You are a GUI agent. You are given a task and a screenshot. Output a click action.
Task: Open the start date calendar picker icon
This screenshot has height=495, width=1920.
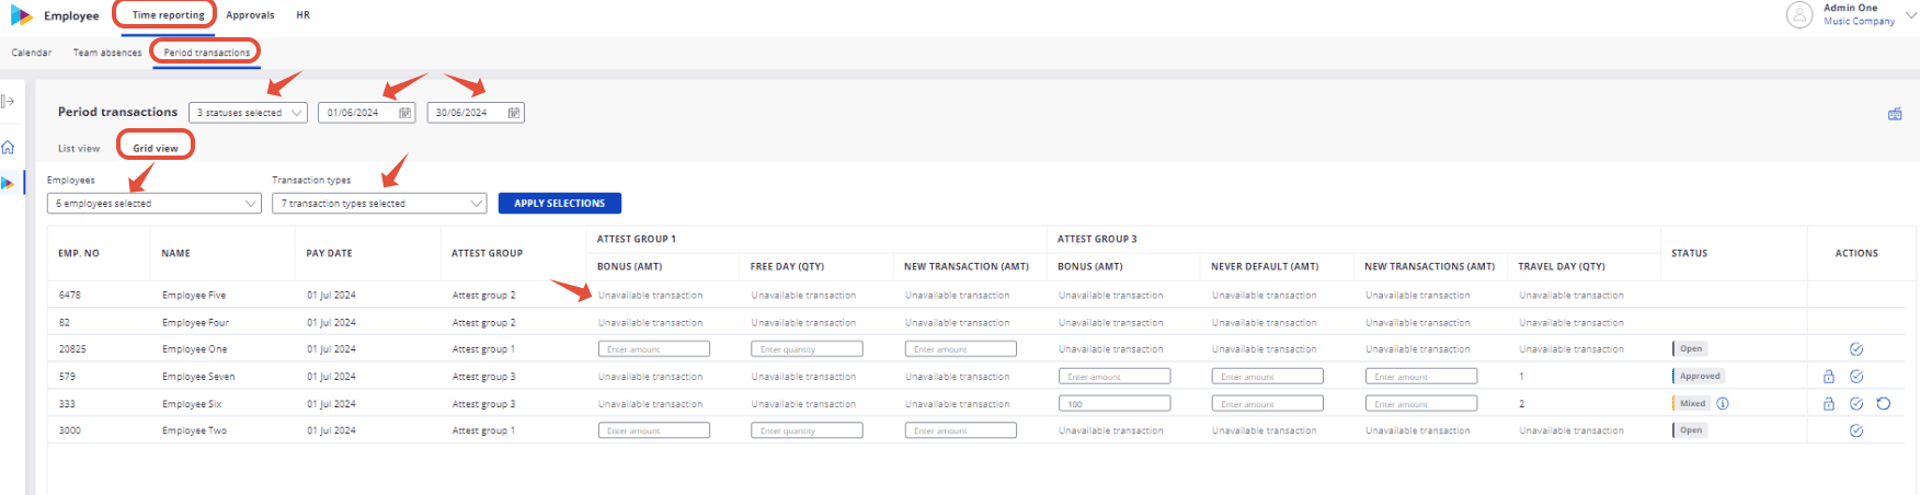[405, 113]
